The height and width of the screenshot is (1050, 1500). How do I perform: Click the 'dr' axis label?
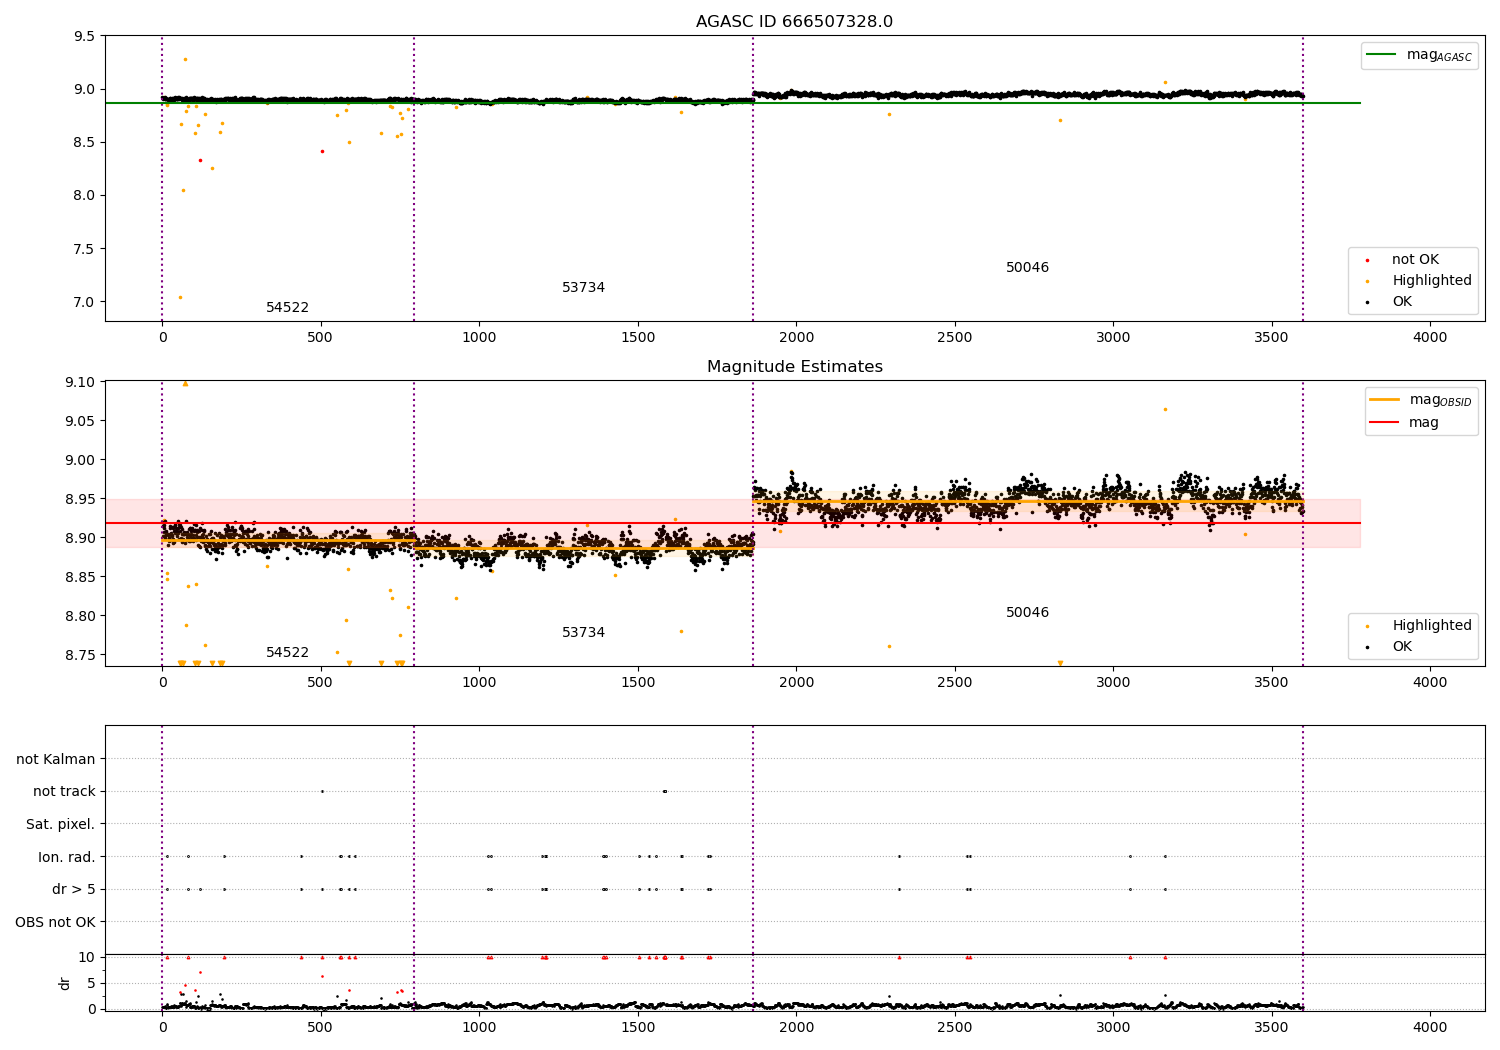pyautogui.click(x=65, y=983)
